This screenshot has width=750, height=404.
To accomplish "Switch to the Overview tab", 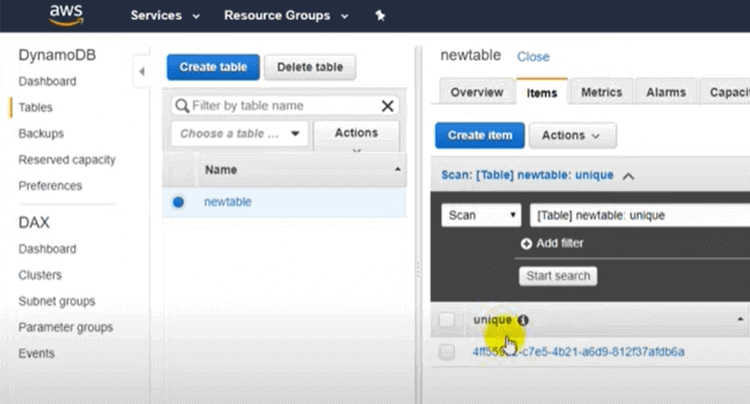I will 477,92.
